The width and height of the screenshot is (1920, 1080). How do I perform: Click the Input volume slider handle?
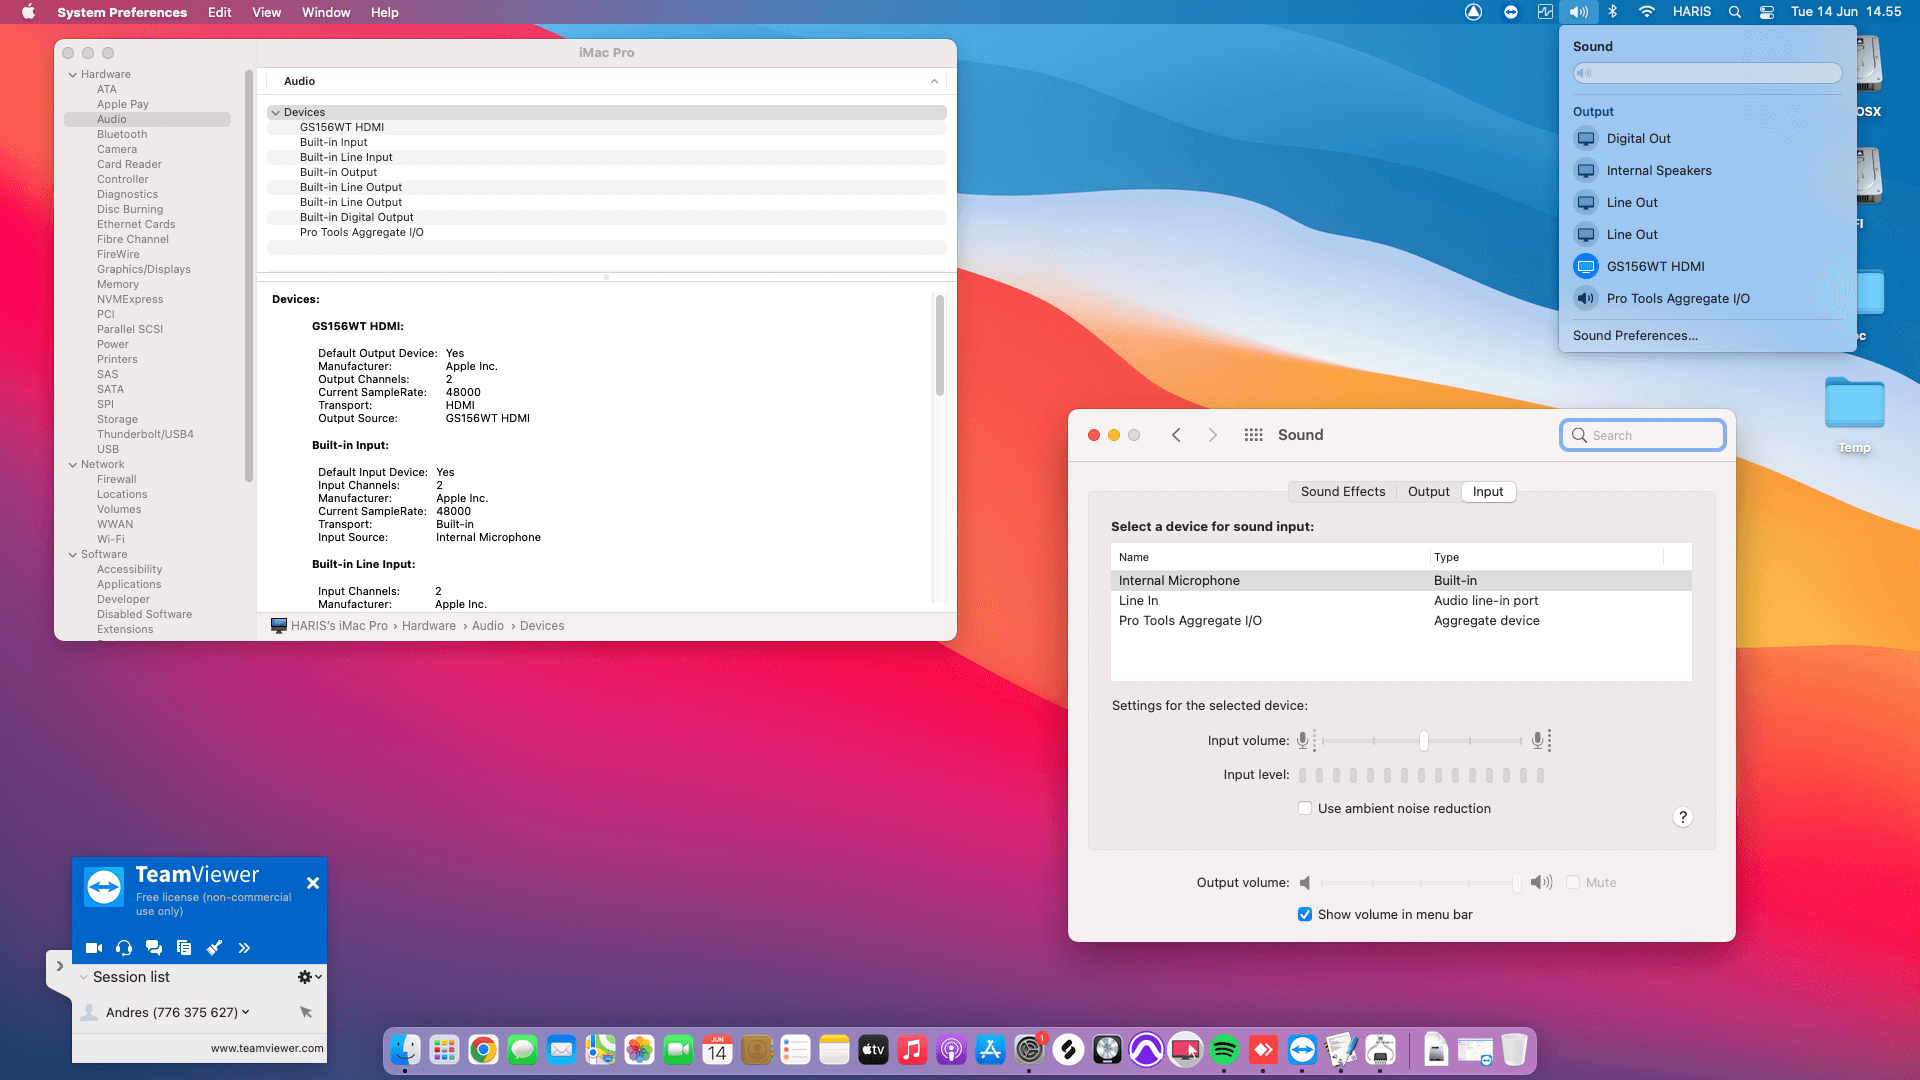1423,741
